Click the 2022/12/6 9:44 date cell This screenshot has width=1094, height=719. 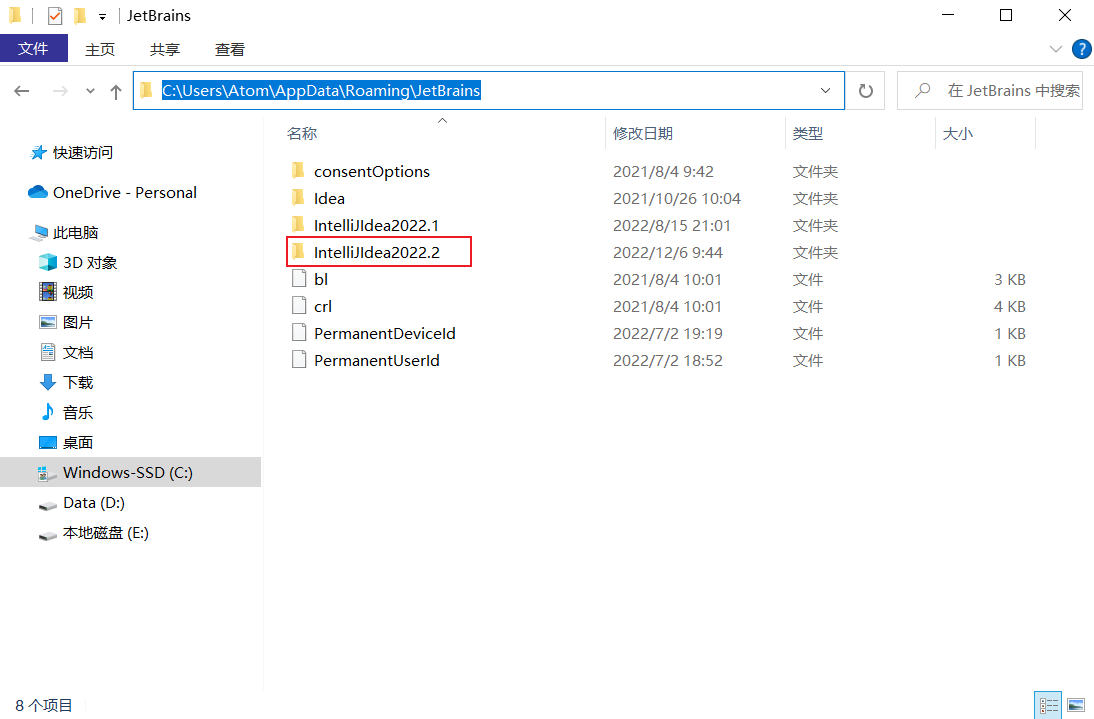click(668, 252)
